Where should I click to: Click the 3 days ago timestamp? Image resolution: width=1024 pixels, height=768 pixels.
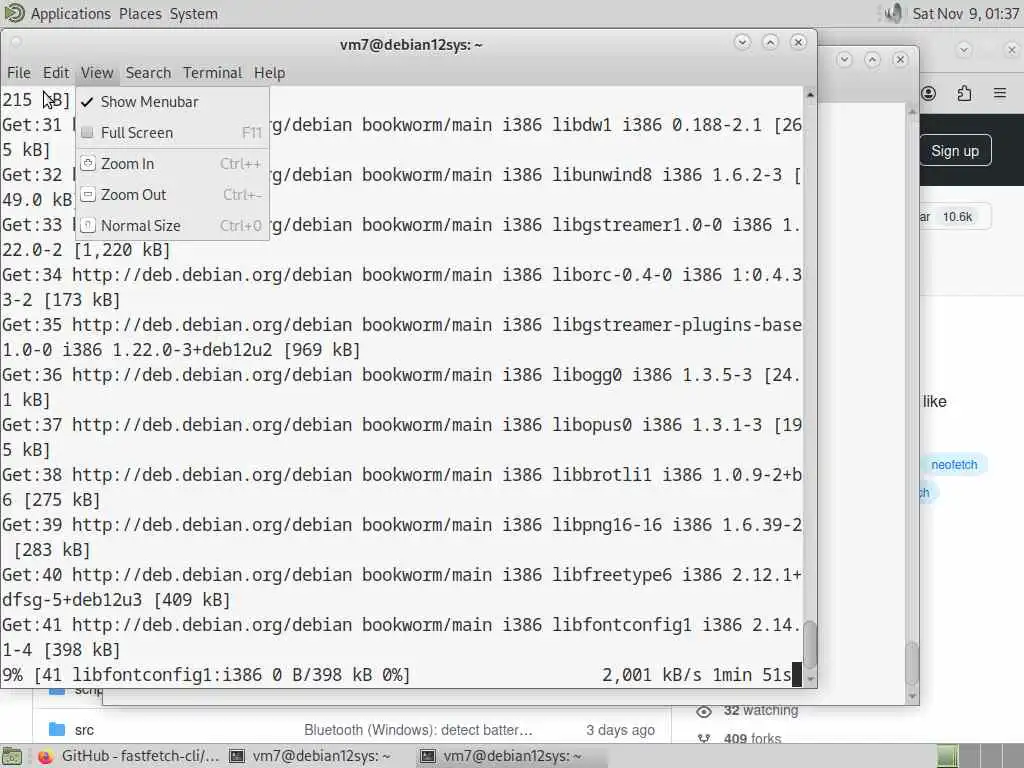(620, 730)
